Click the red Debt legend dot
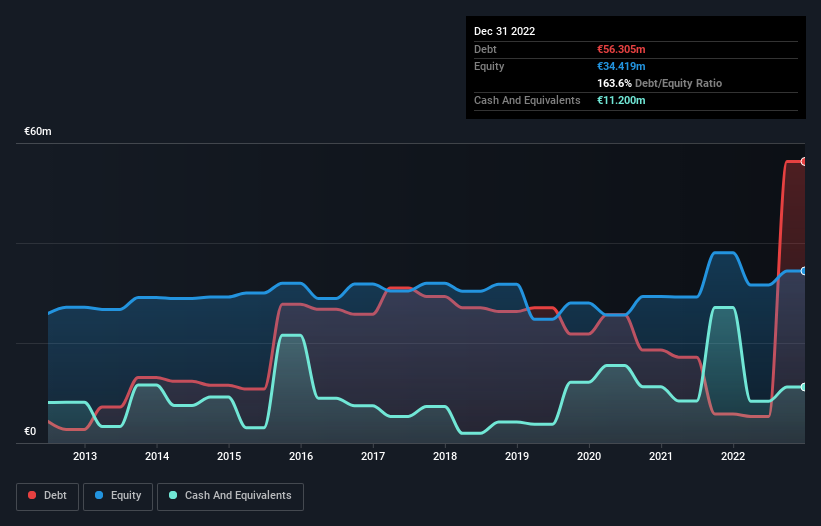This screenshot has width=821, height=526. click(x=32, y=495)
